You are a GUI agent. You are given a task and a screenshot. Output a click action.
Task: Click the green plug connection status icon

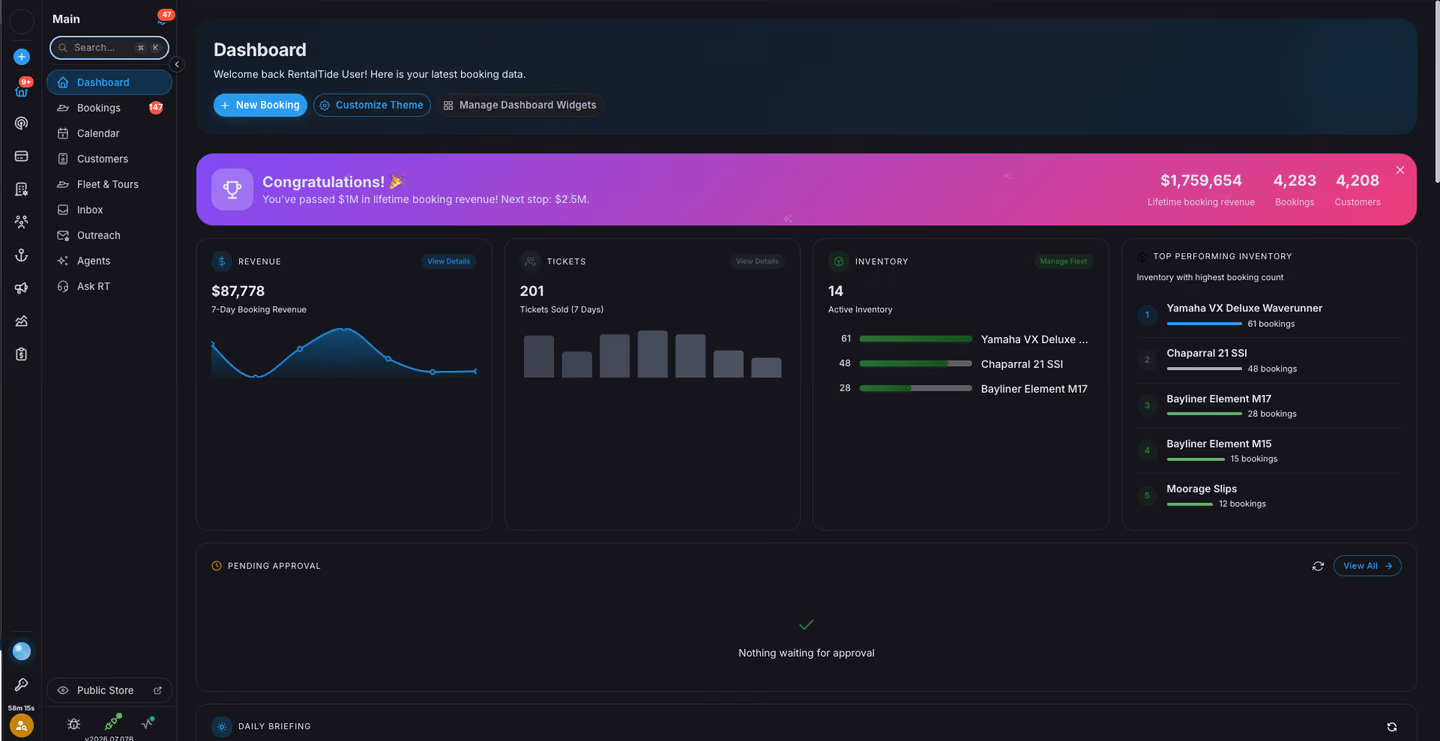click(113, 722)
